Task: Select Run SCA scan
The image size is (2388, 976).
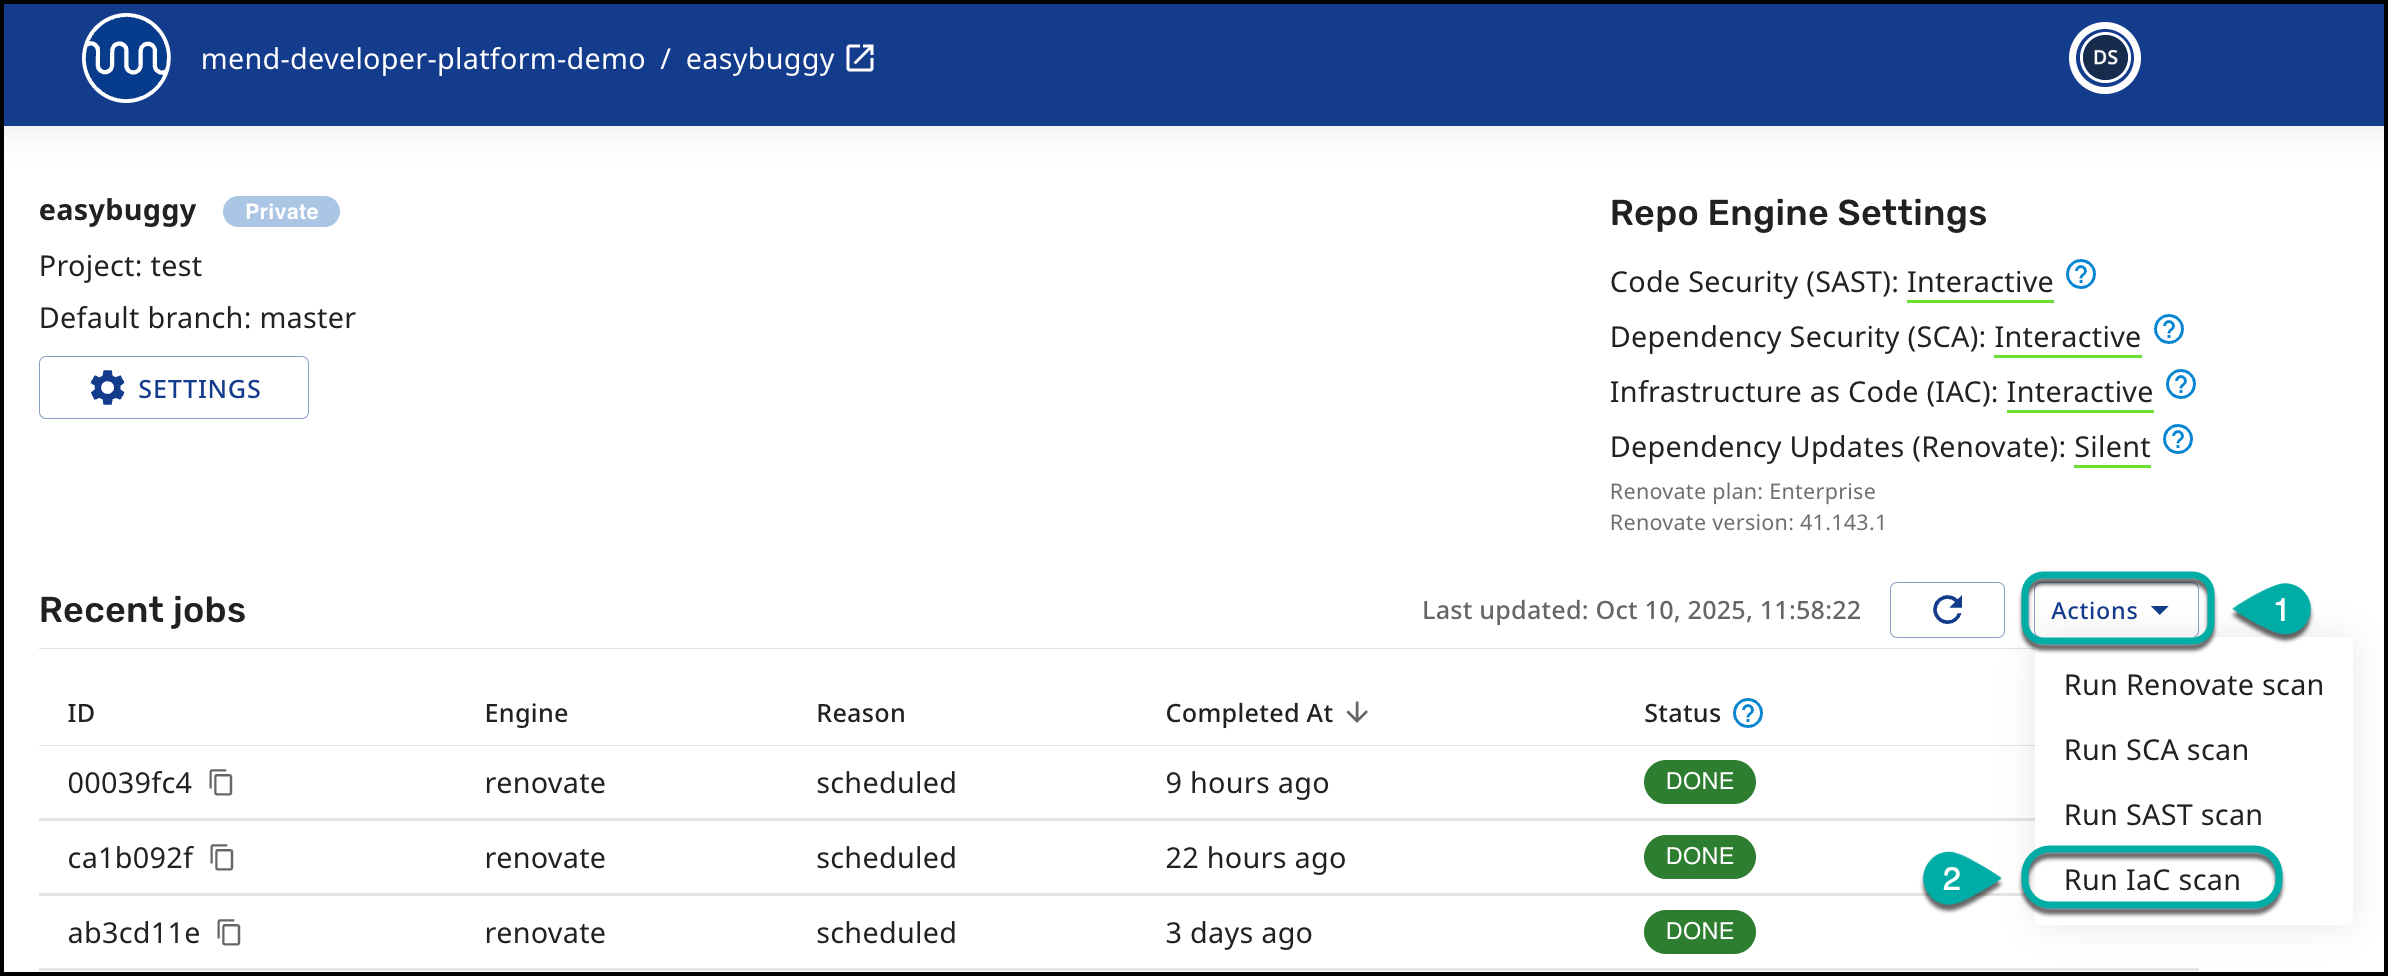Action: click(2193, 750)
